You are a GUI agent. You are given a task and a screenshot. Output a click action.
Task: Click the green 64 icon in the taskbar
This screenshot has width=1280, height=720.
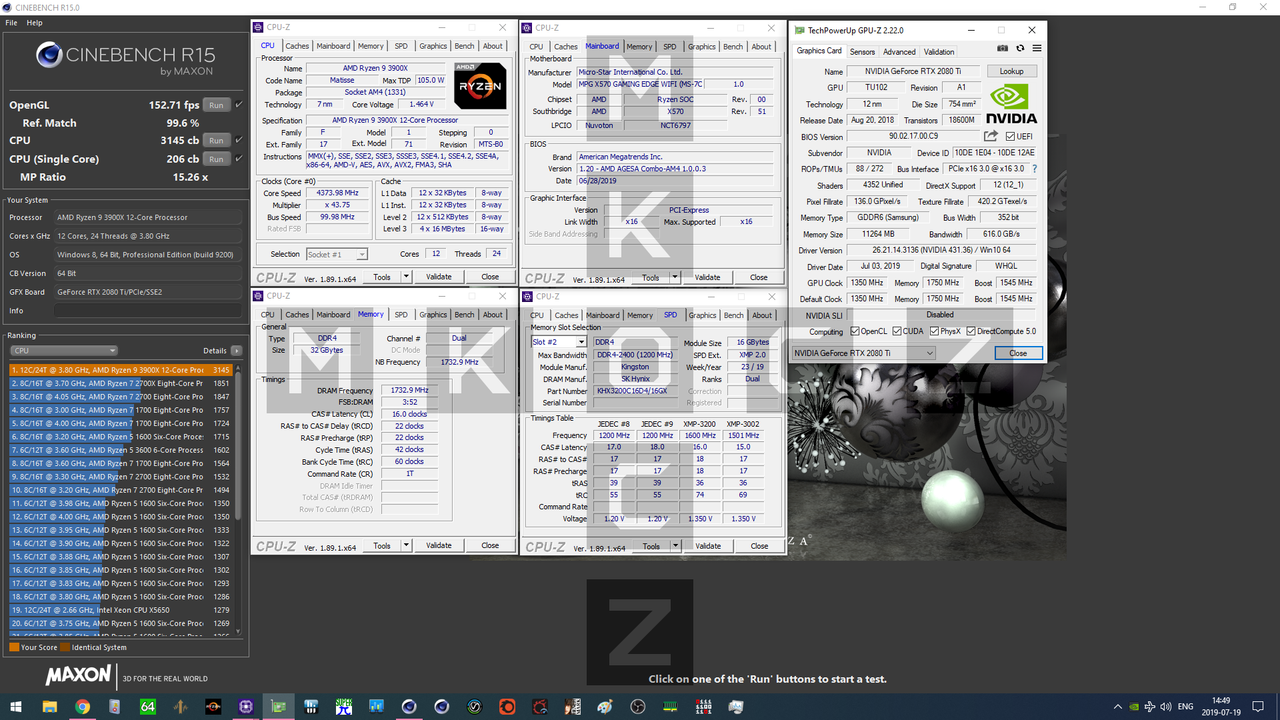click(147, 707)
